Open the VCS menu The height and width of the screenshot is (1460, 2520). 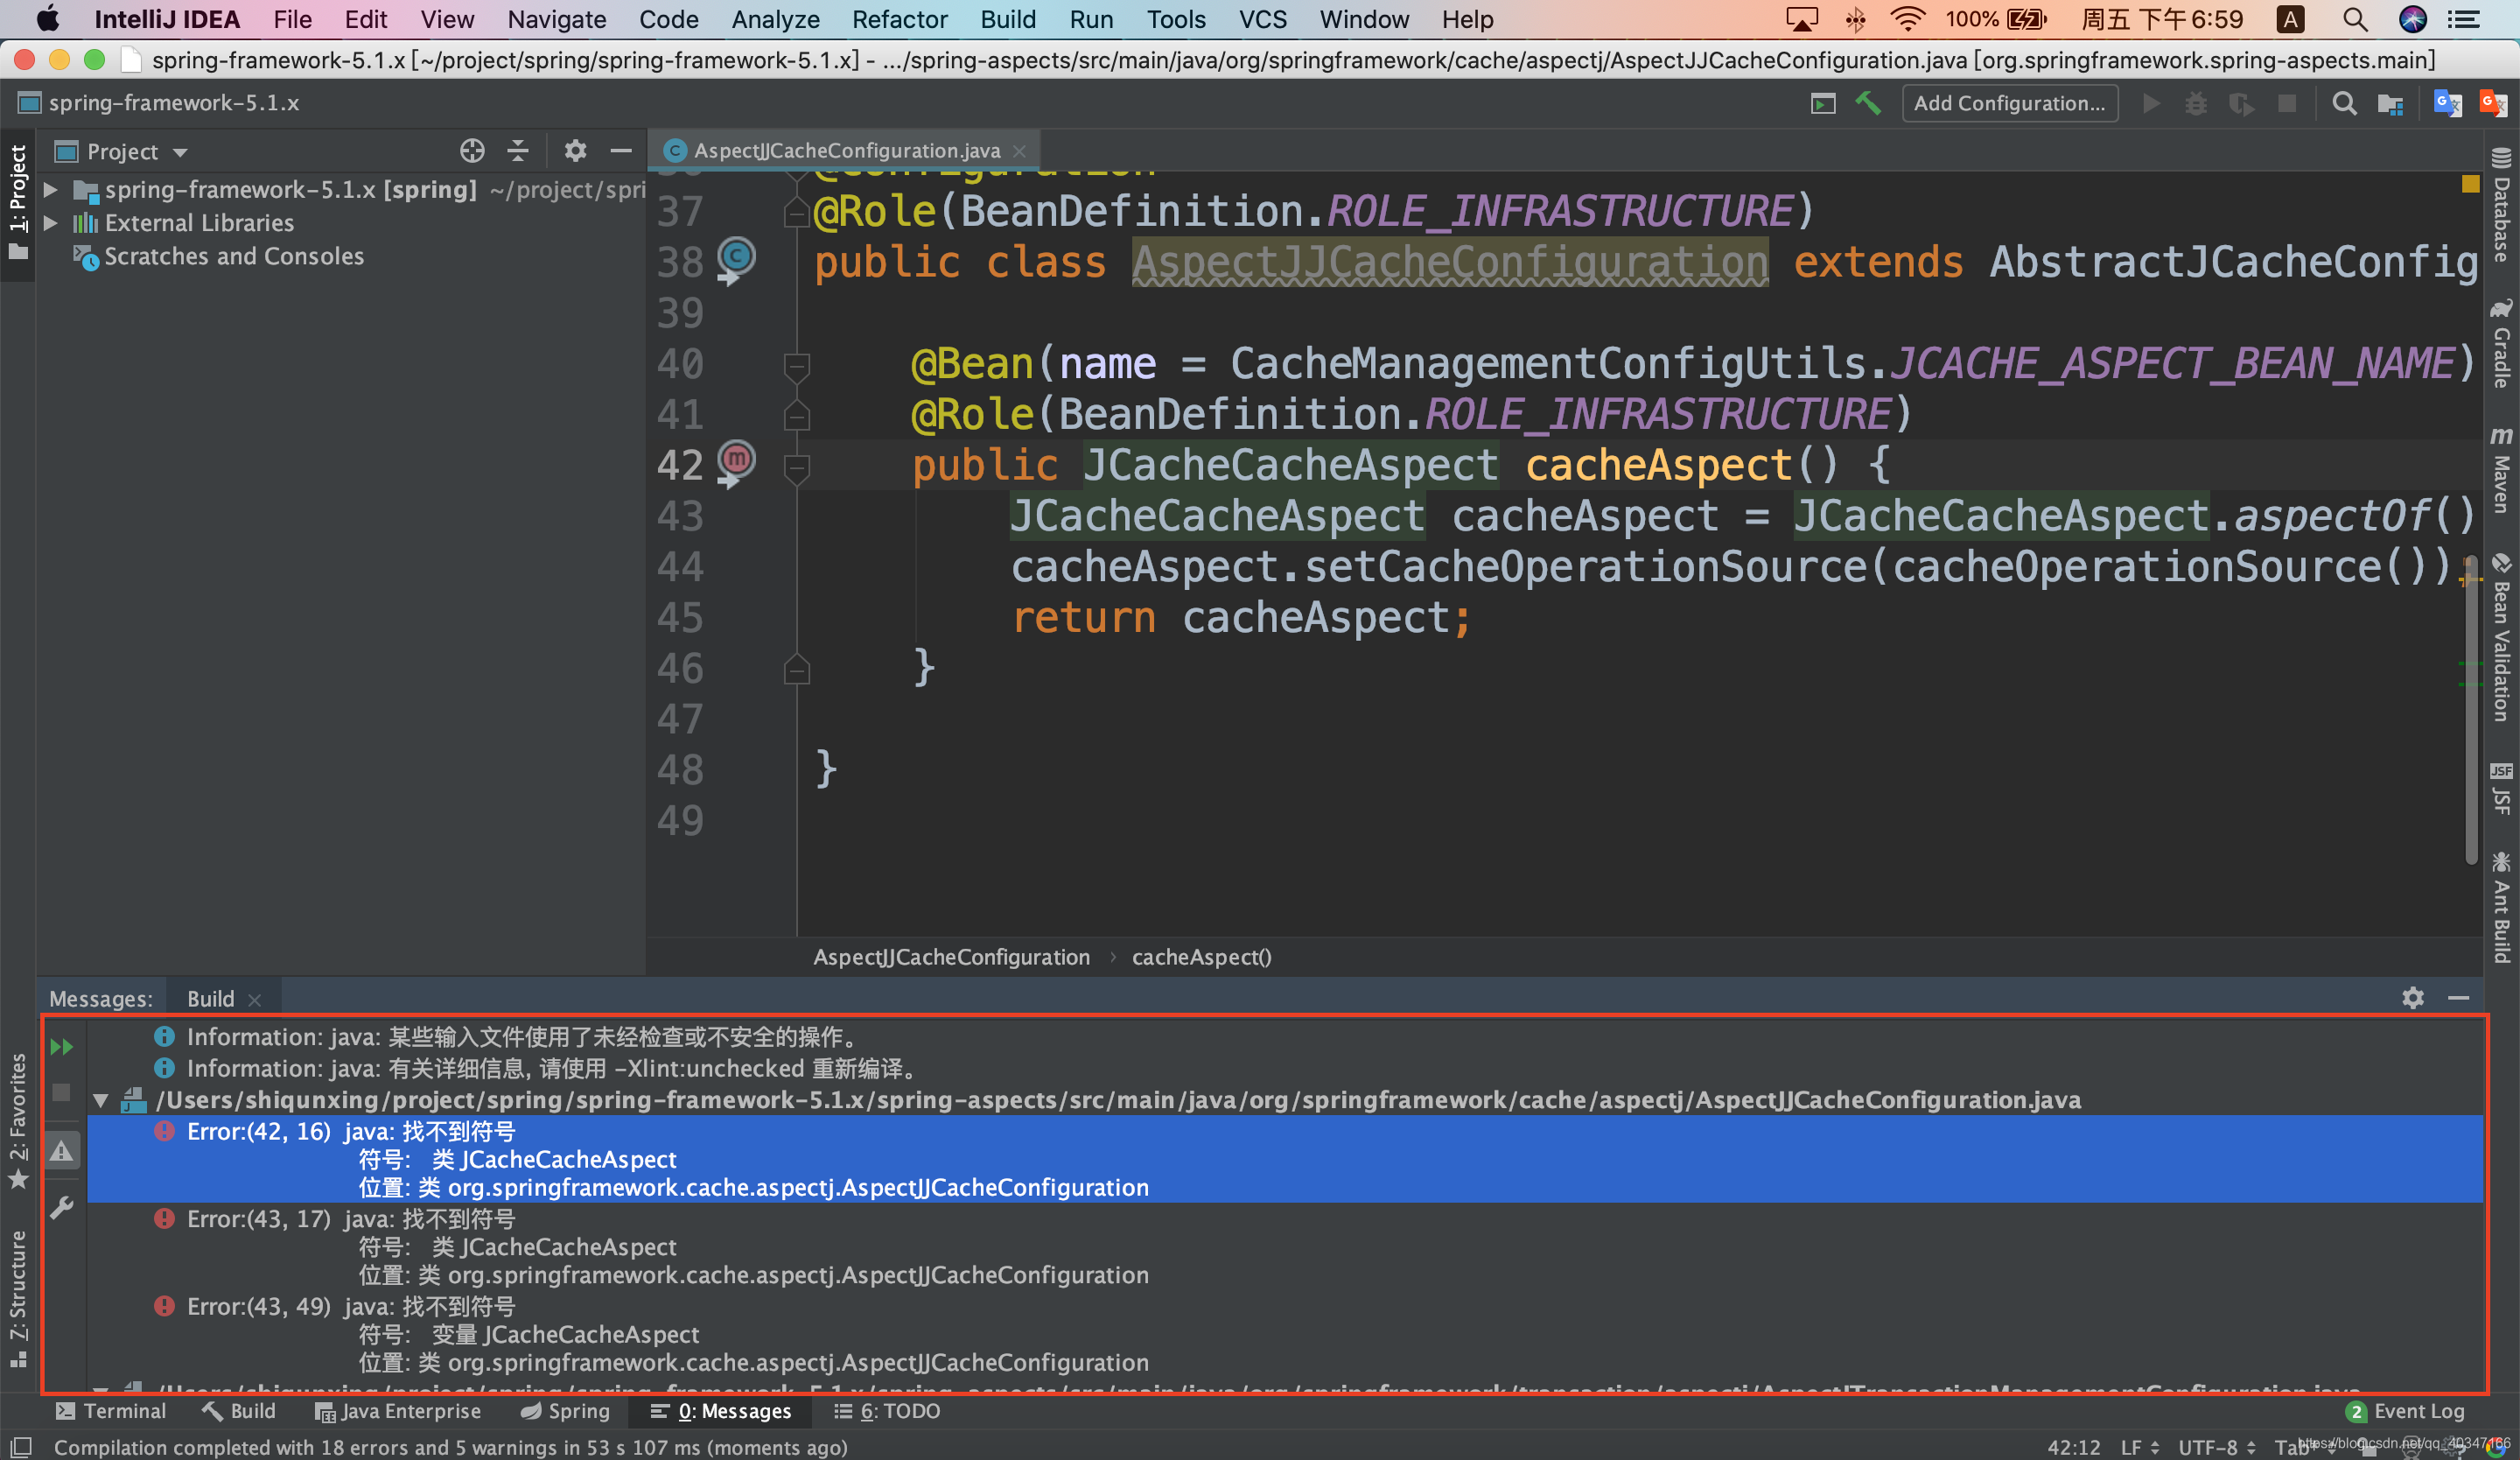[1263, 19]
